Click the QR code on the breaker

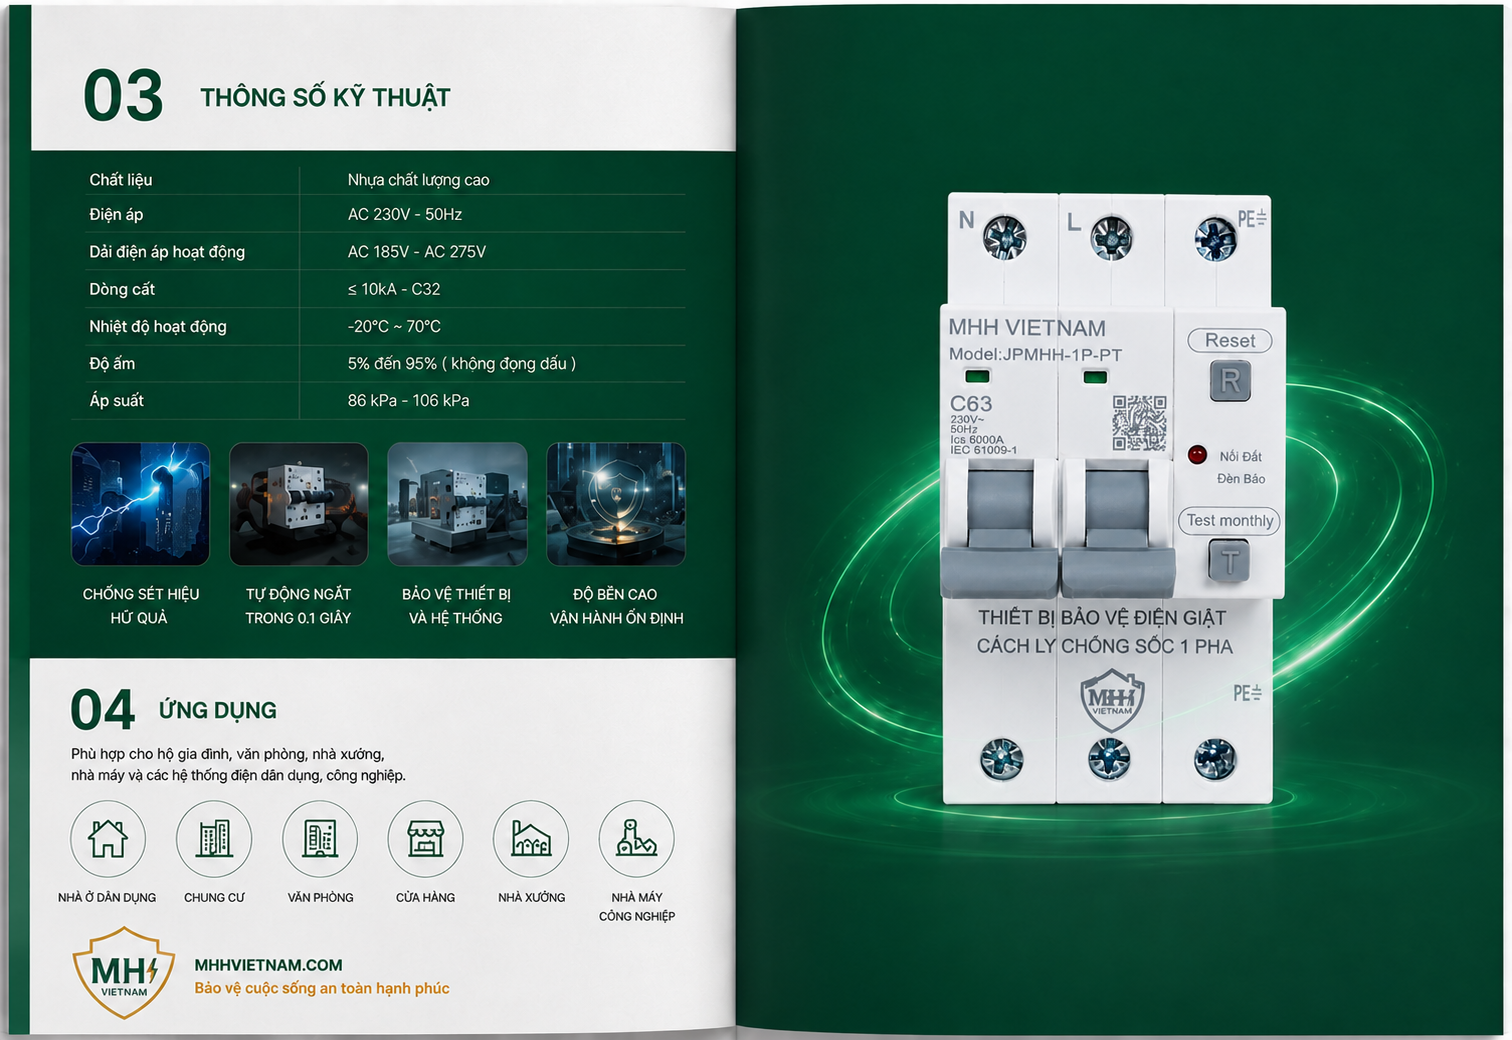pos(1140,423)
